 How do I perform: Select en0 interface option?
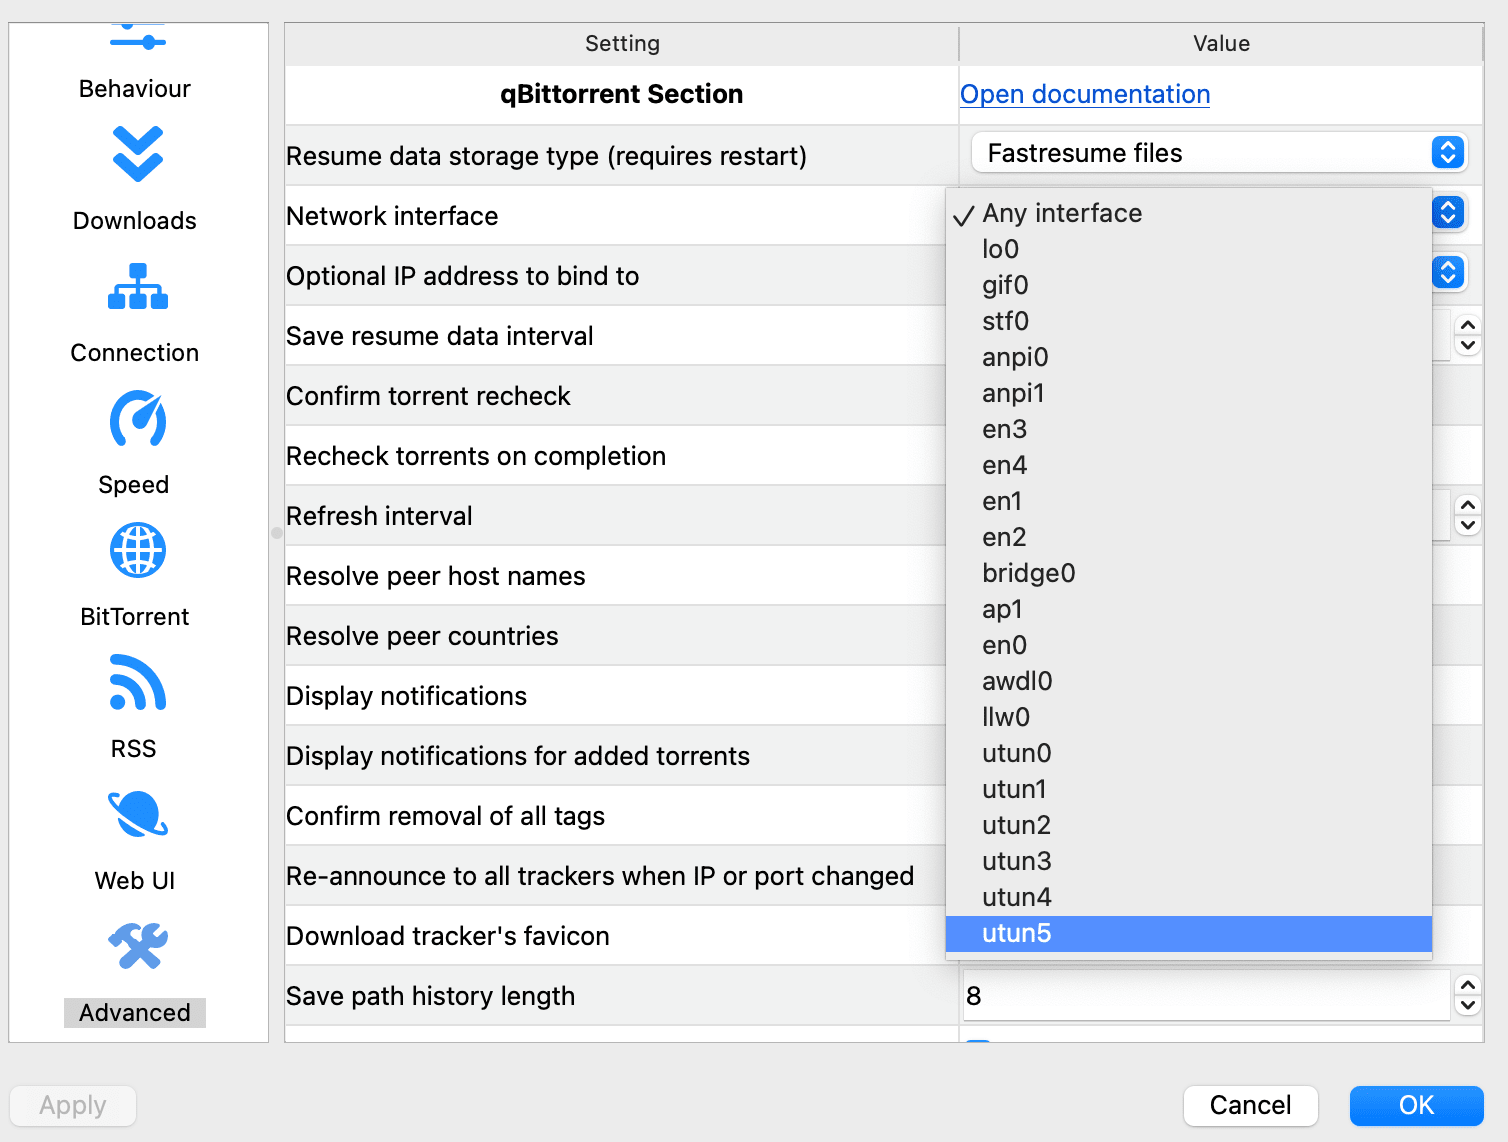click(x=1189, y=645)
